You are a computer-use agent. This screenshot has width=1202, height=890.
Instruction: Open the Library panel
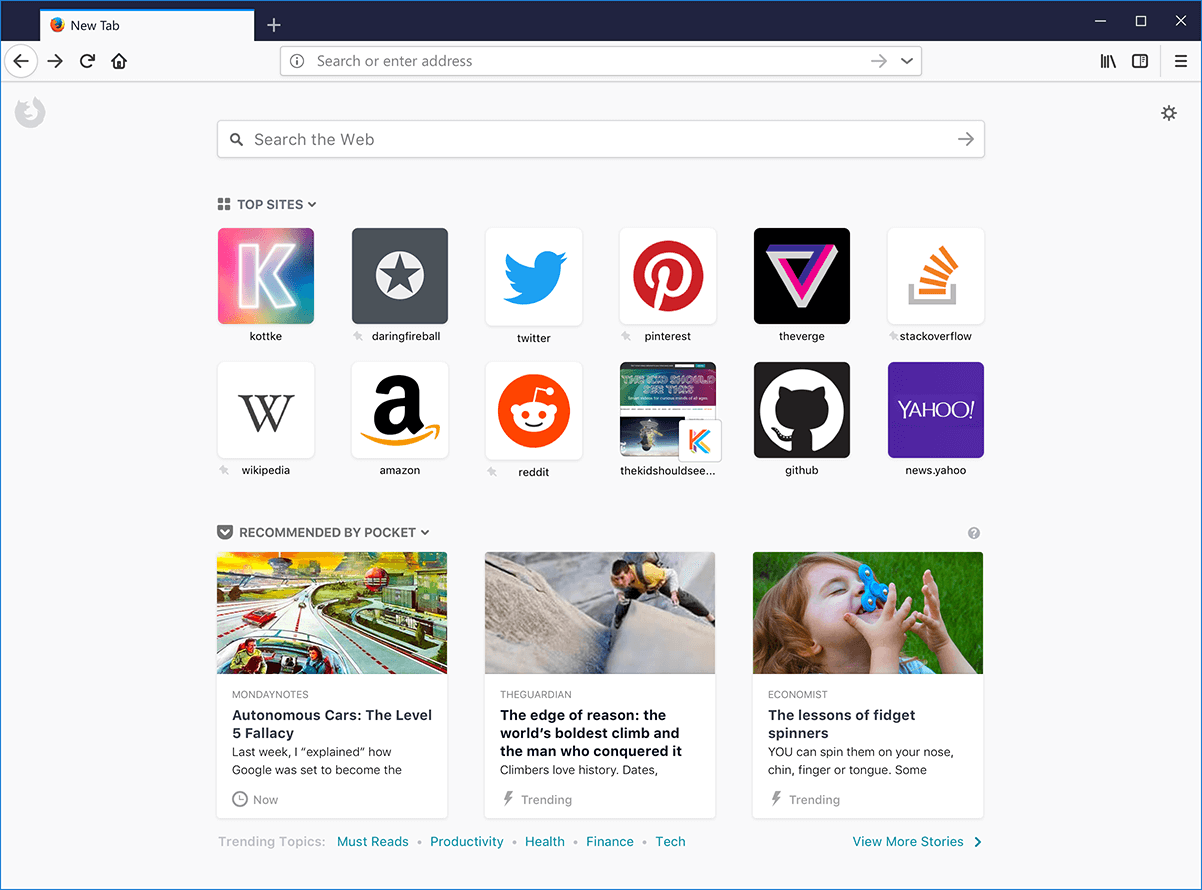[1108, 61]
